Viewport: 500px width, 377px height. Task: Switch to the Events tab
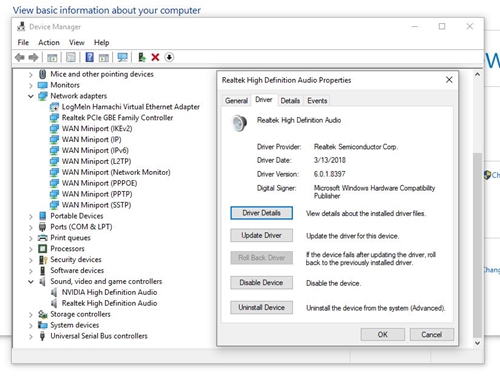click(317, 101)
